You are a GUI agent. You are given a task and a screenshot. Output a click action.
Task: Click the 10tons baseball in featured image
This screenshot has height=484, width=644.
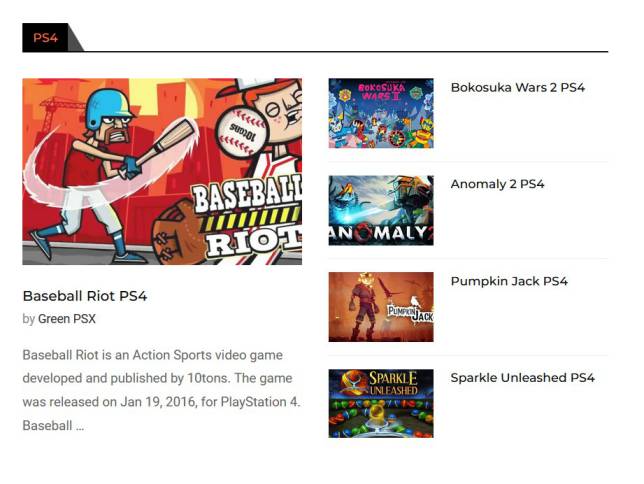point(242,129)
